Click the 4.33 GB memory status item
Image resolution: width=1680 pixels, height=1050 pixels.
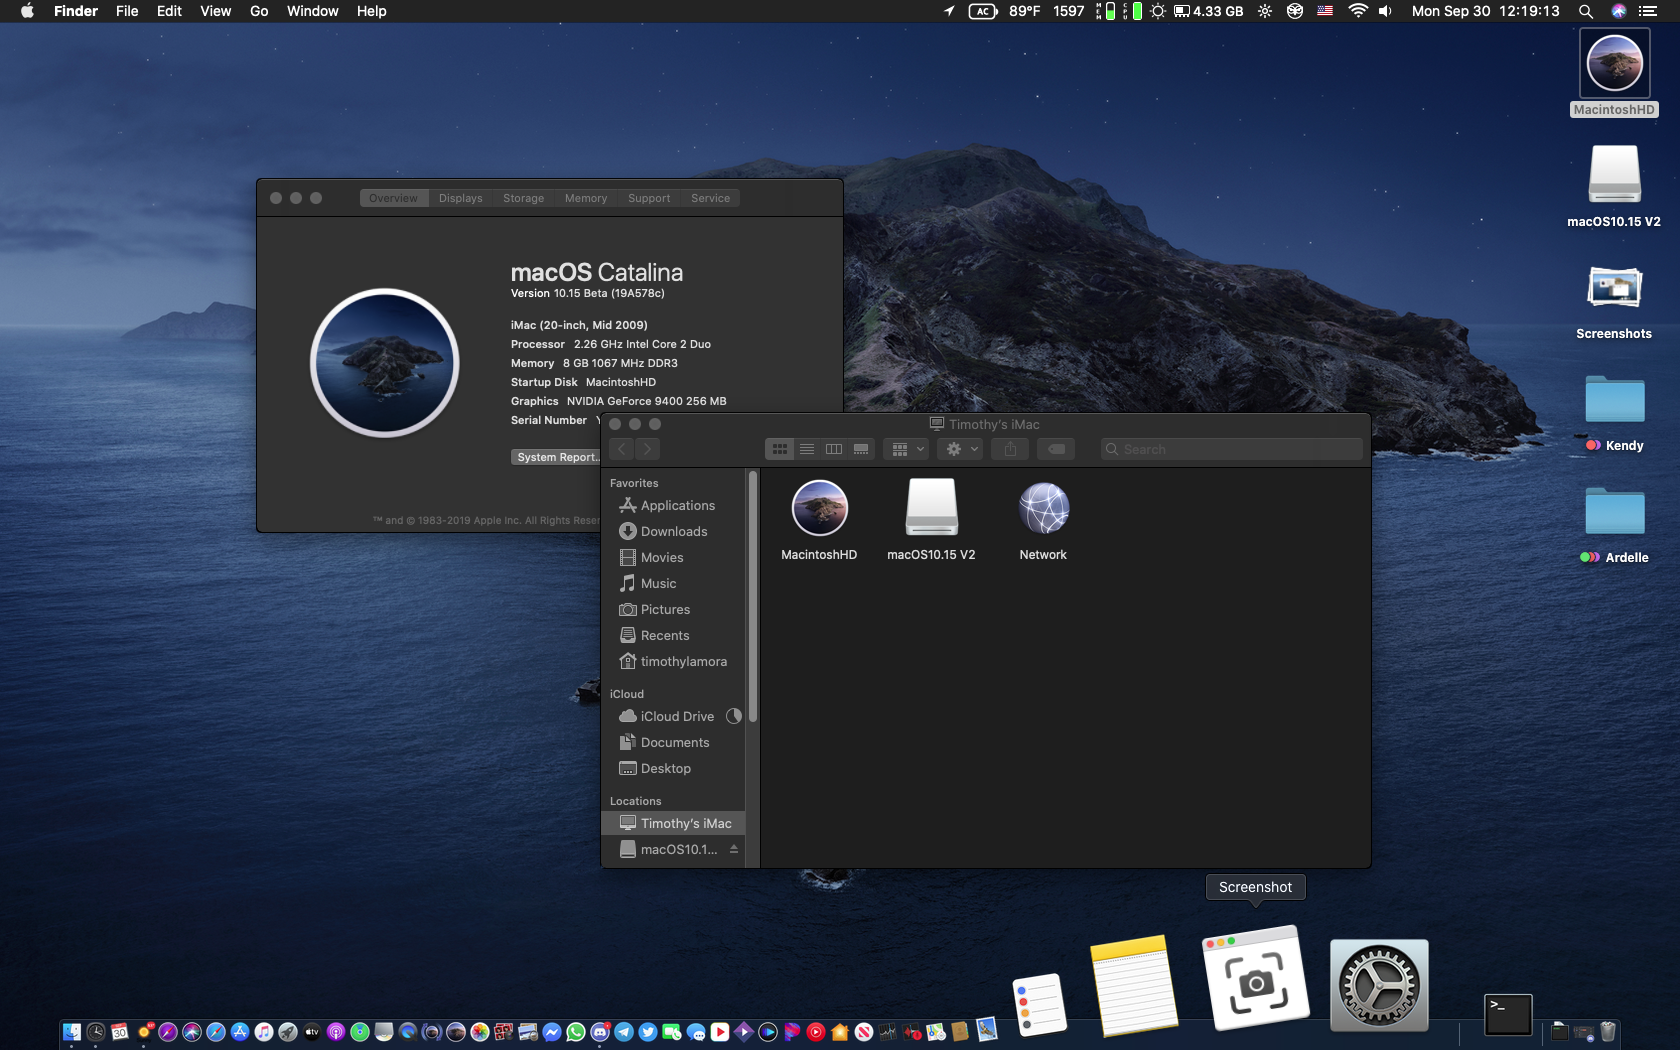tap(1209, 11)
